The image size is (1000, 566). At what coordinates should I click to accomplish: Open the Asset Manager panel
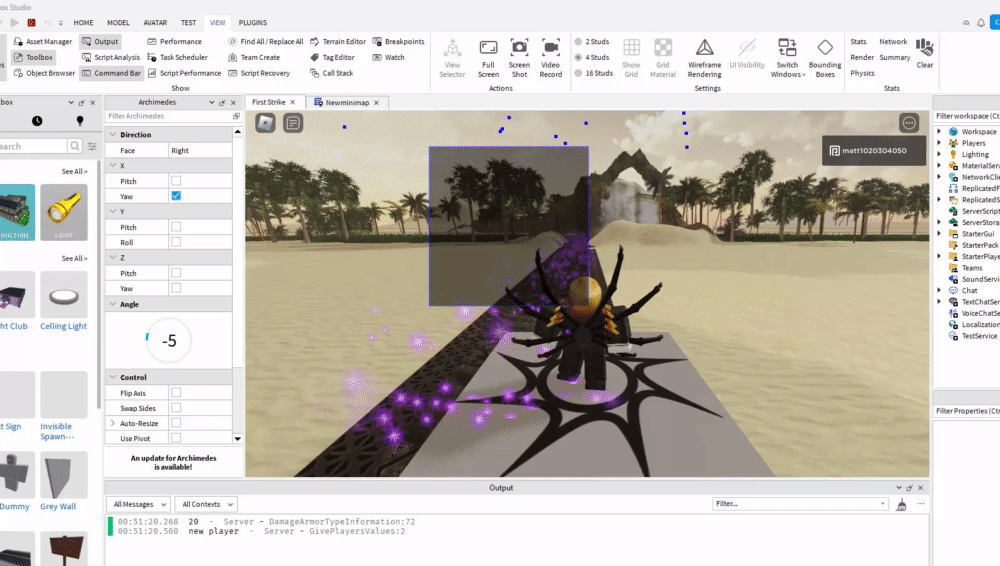(43, 41)
